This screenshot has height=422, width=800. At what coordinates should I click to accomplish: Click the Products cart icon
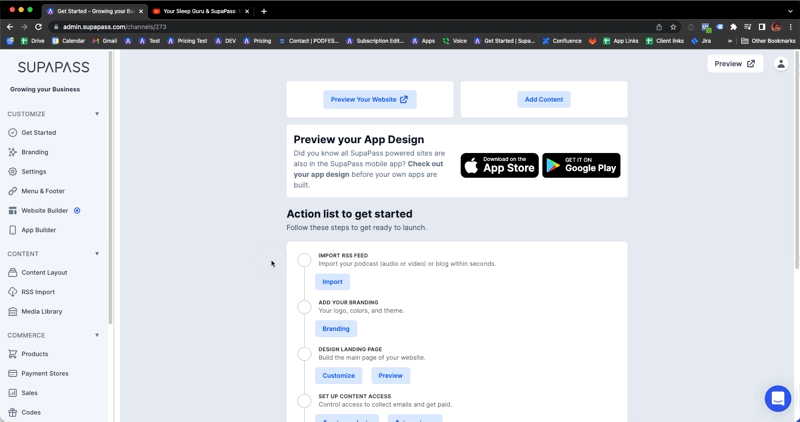(13, 354)
